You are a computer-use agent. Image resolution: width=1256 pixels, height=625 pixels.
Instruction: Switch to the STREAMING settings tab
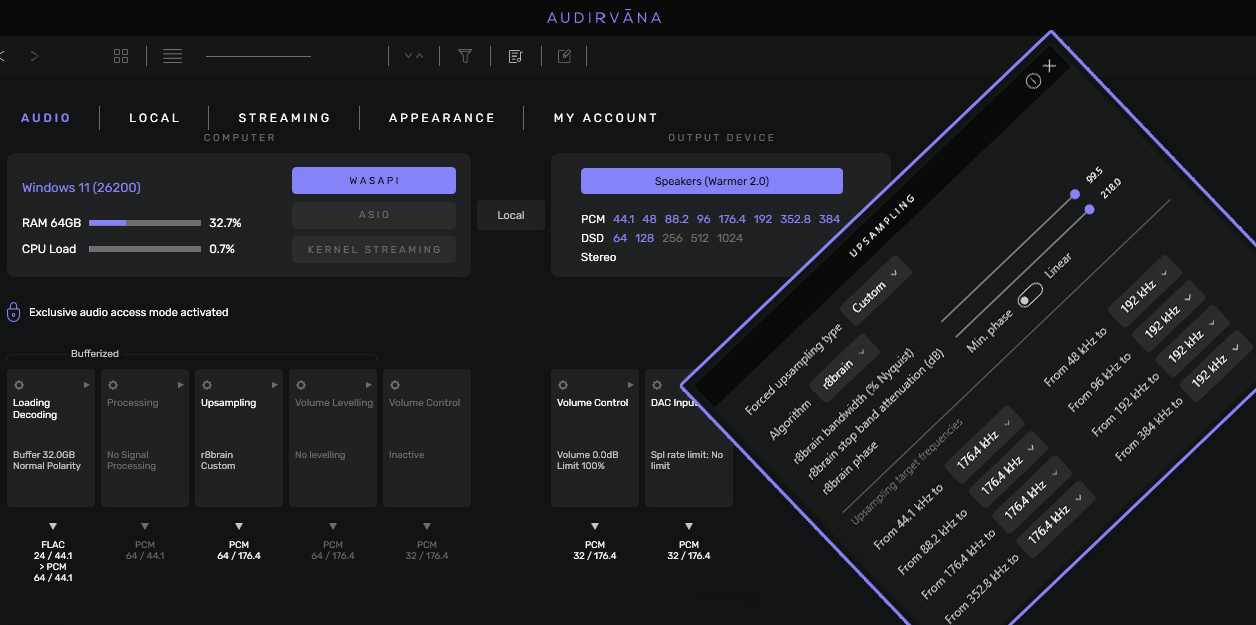[x=284, y=118]
